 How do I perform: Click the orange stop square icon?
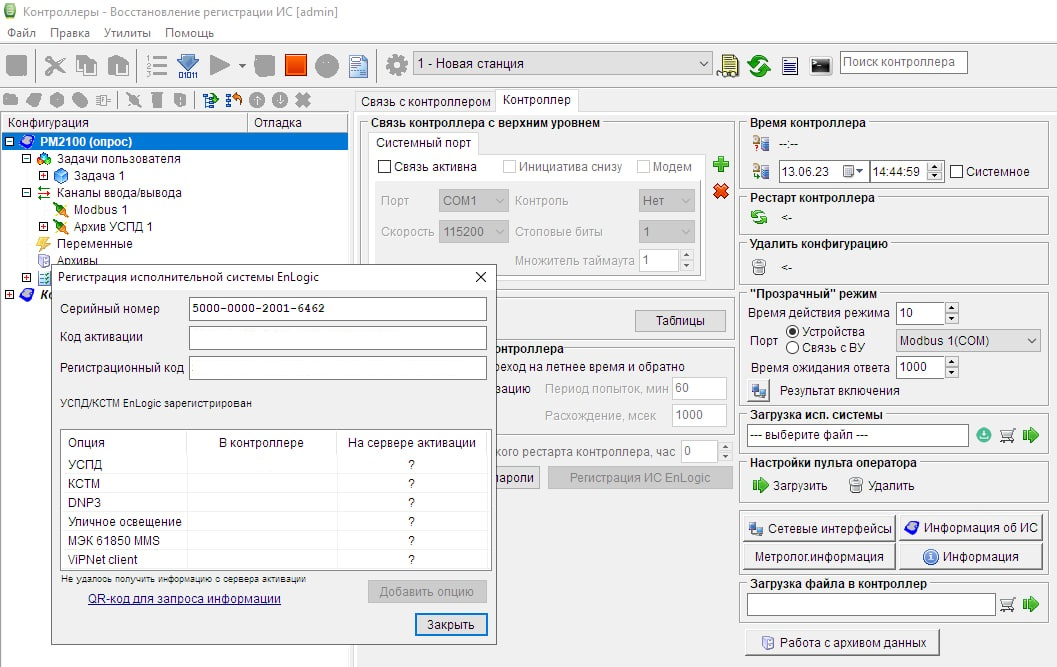pyautogui.click(x=295, y=65)
